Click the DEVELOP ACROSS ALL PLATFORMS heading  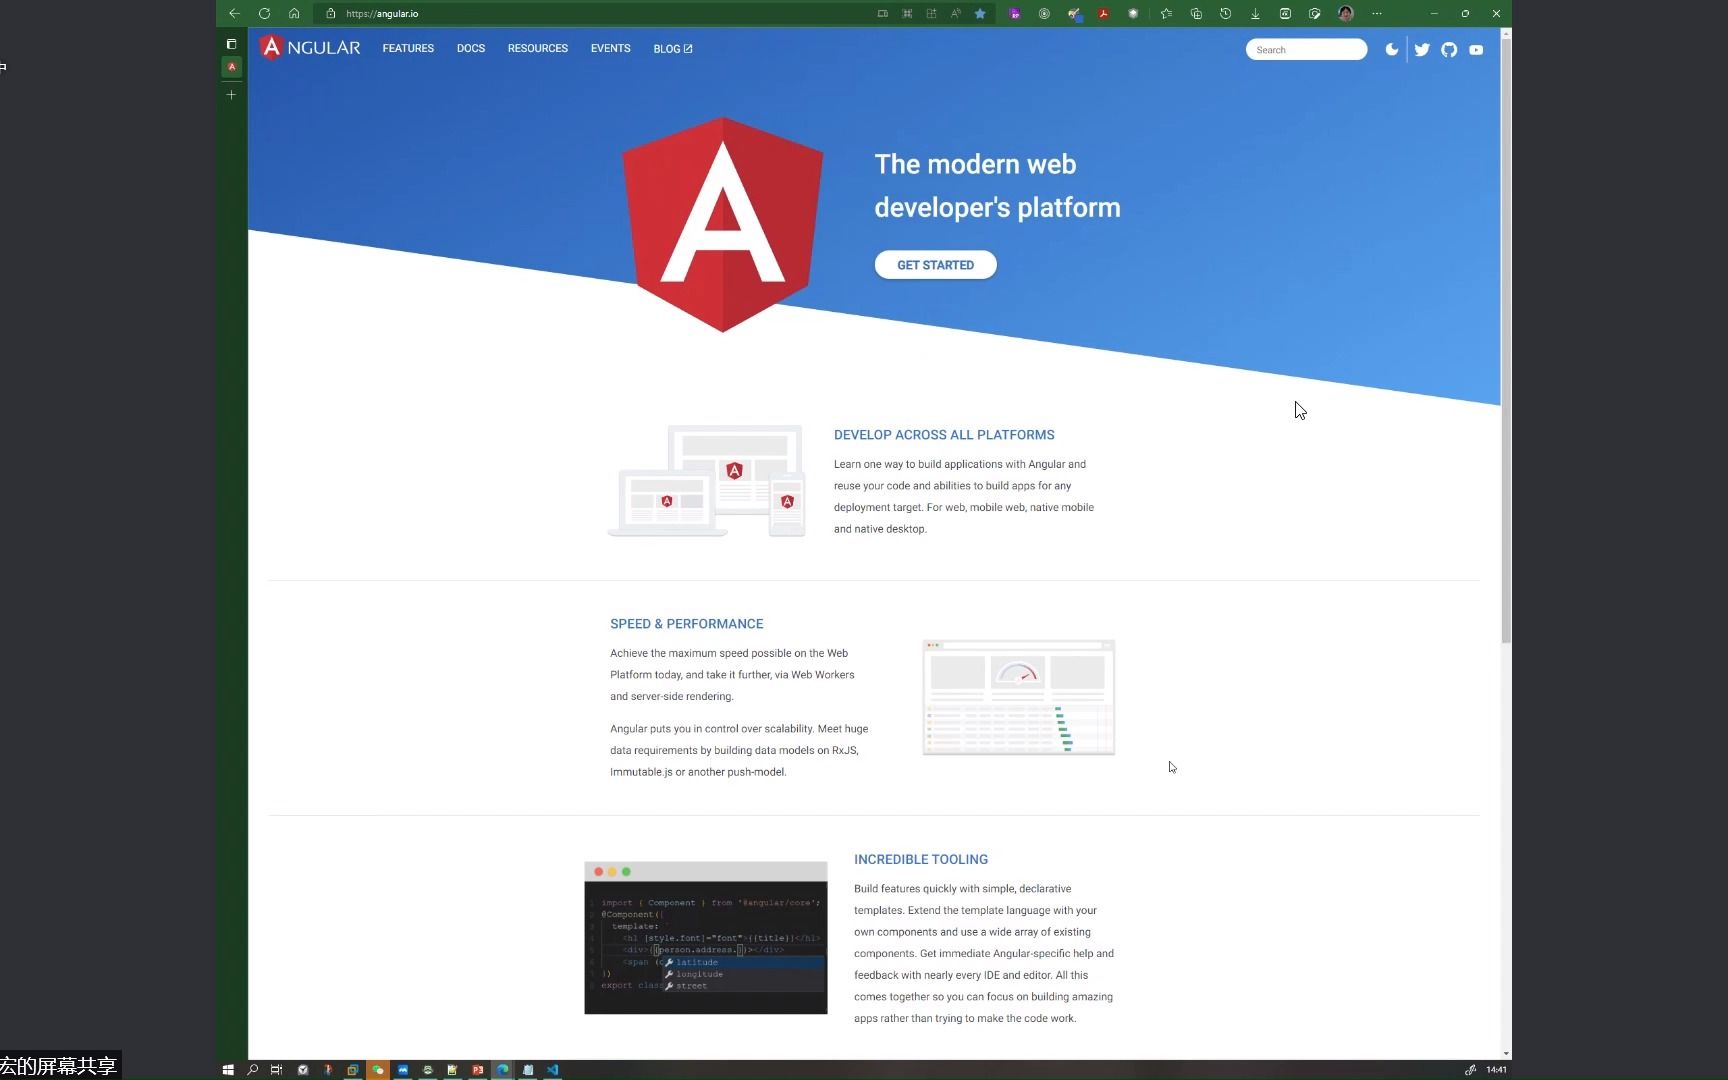click(944, 435)
